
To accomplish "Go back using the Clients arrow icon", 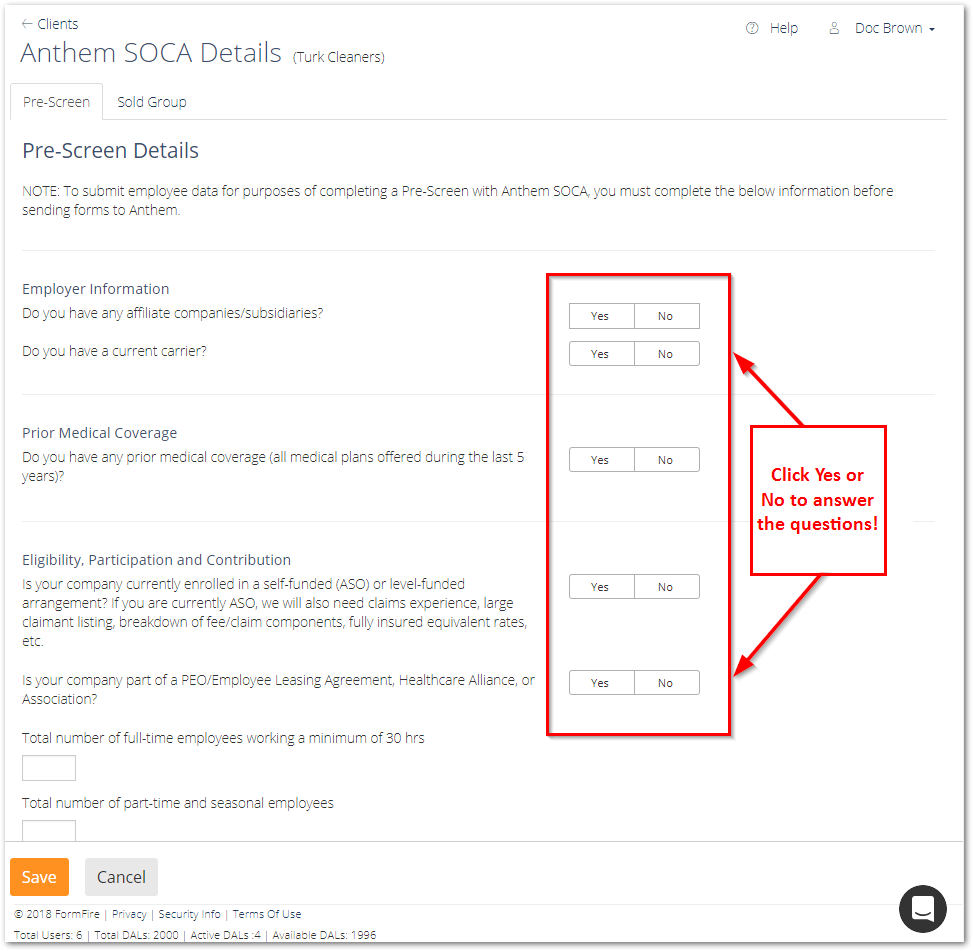I will [27, 24].
